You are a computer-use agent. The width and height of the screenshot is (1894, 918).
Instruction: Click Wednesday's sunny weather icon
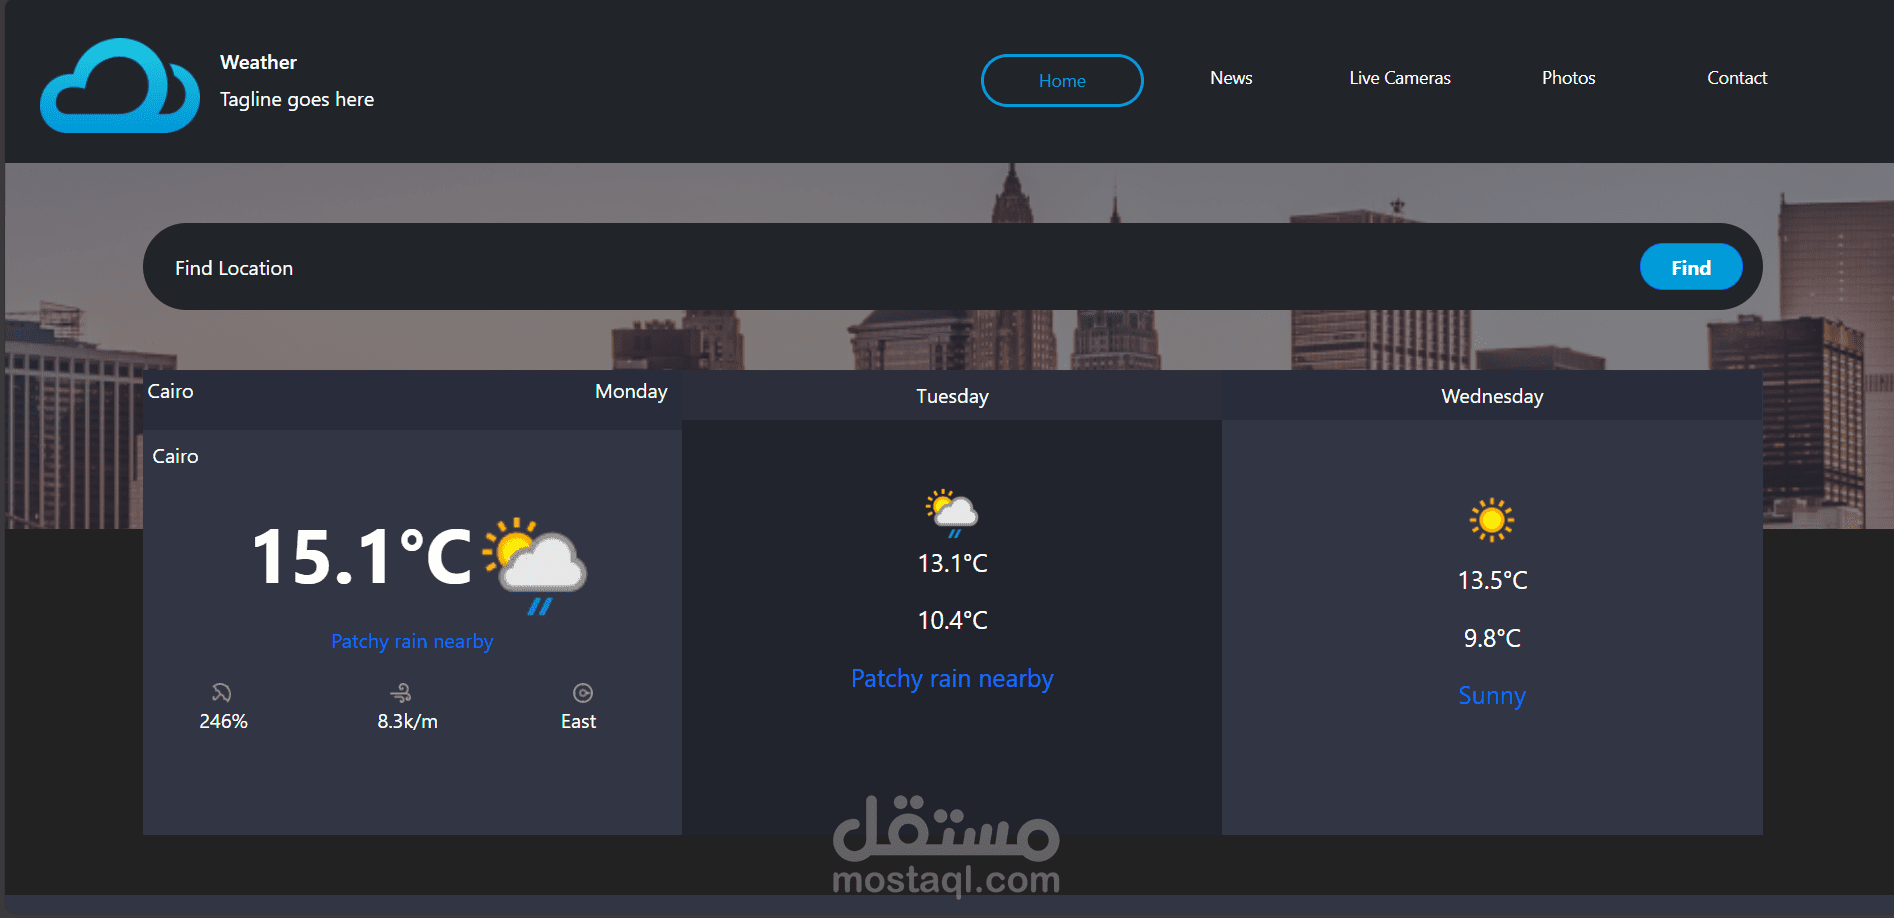(x=1491, y=521)
